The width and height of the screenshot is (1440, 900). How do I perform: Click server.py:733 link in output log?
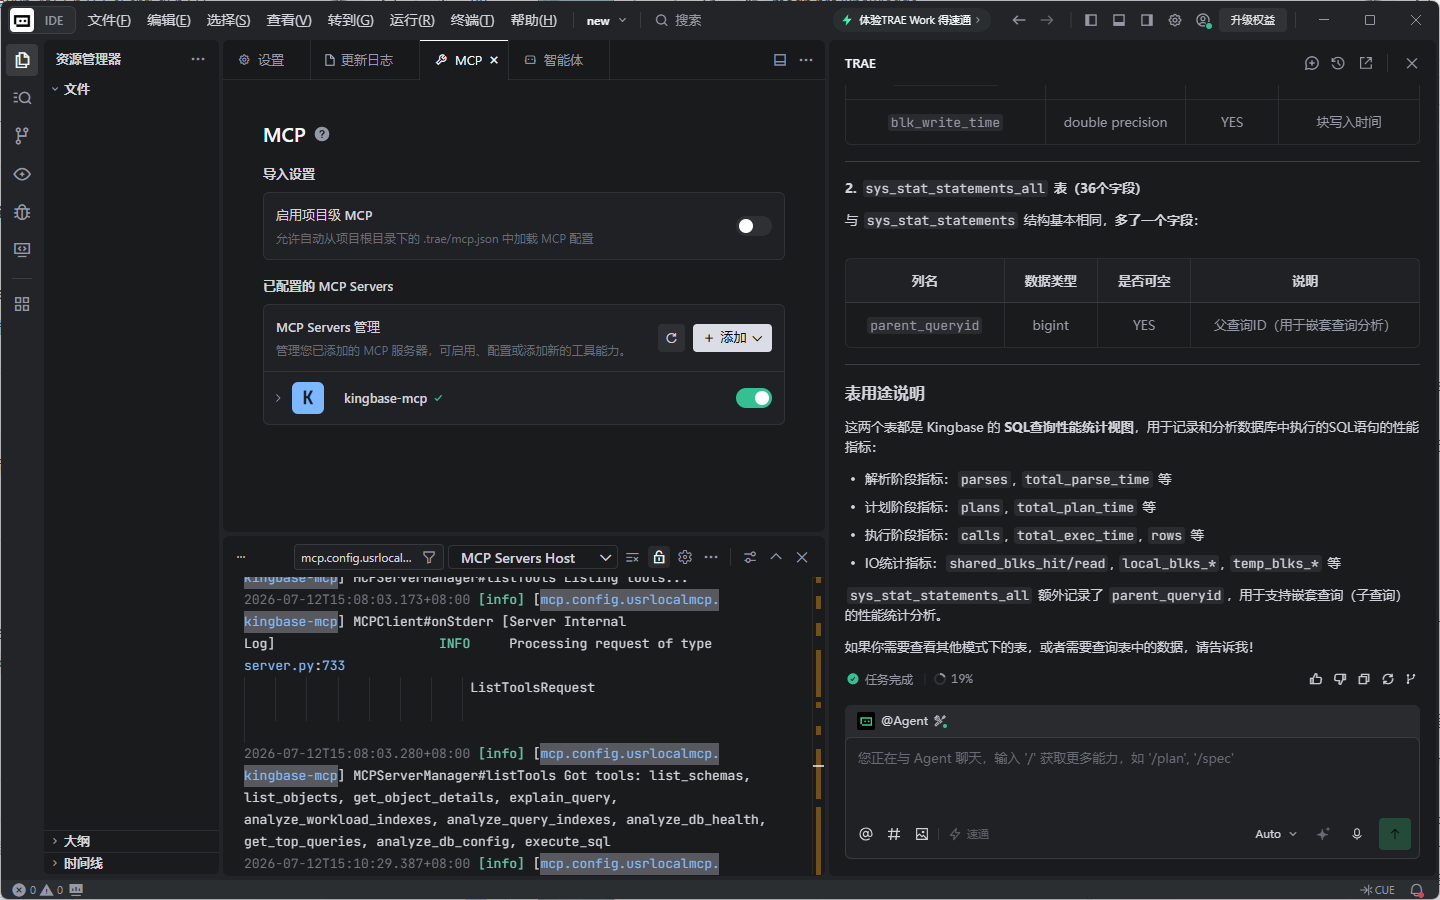click(294, 666)
